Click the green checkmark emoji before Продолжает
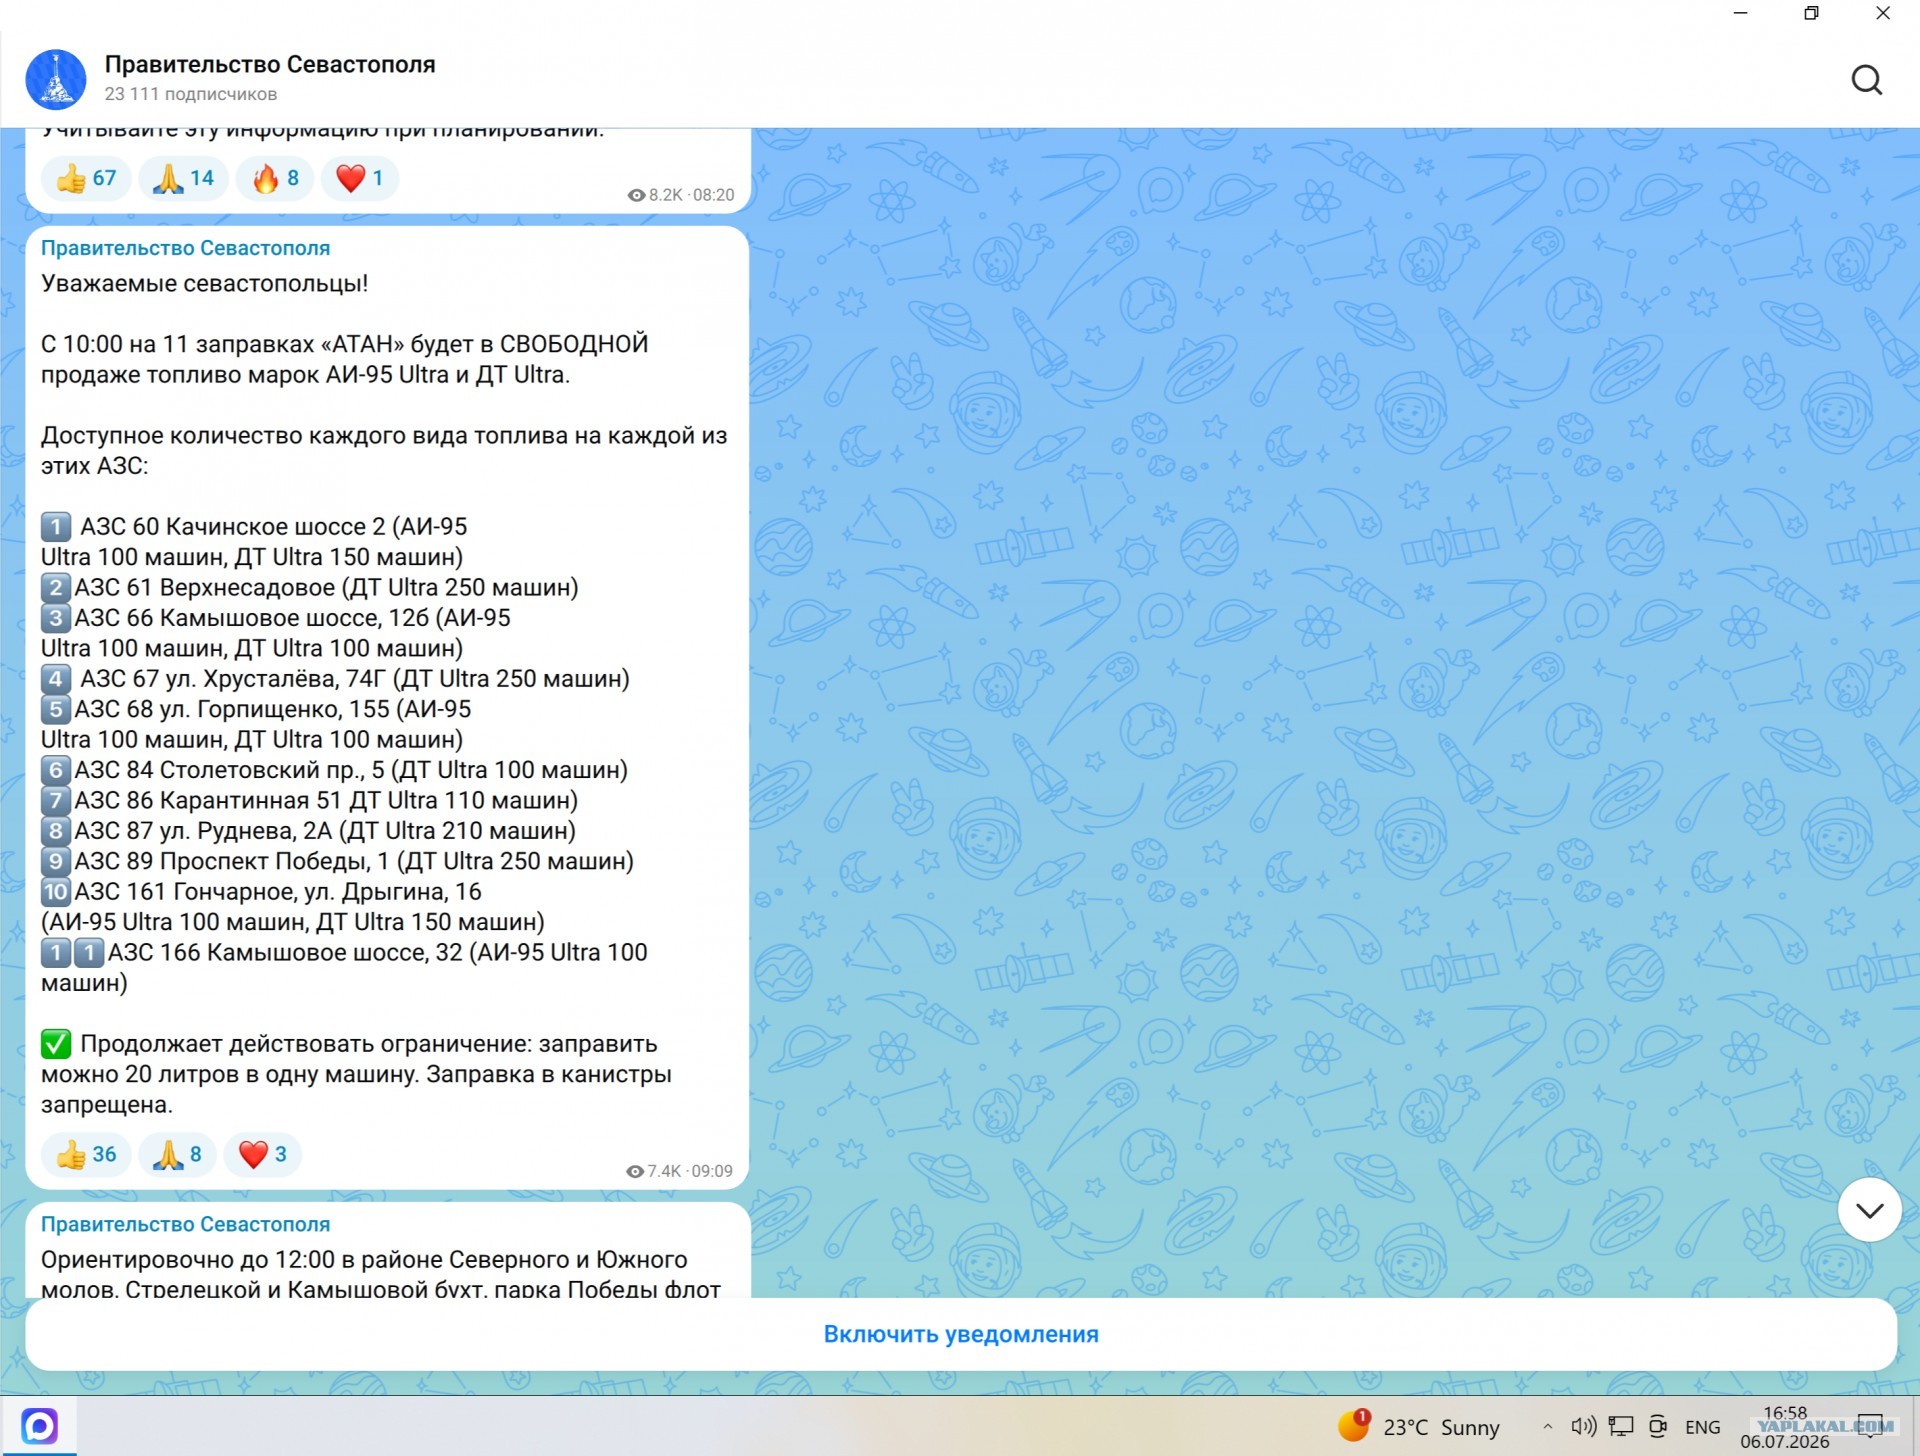The width and height of the screenshot is (1920, 1456). point(56,1044)
